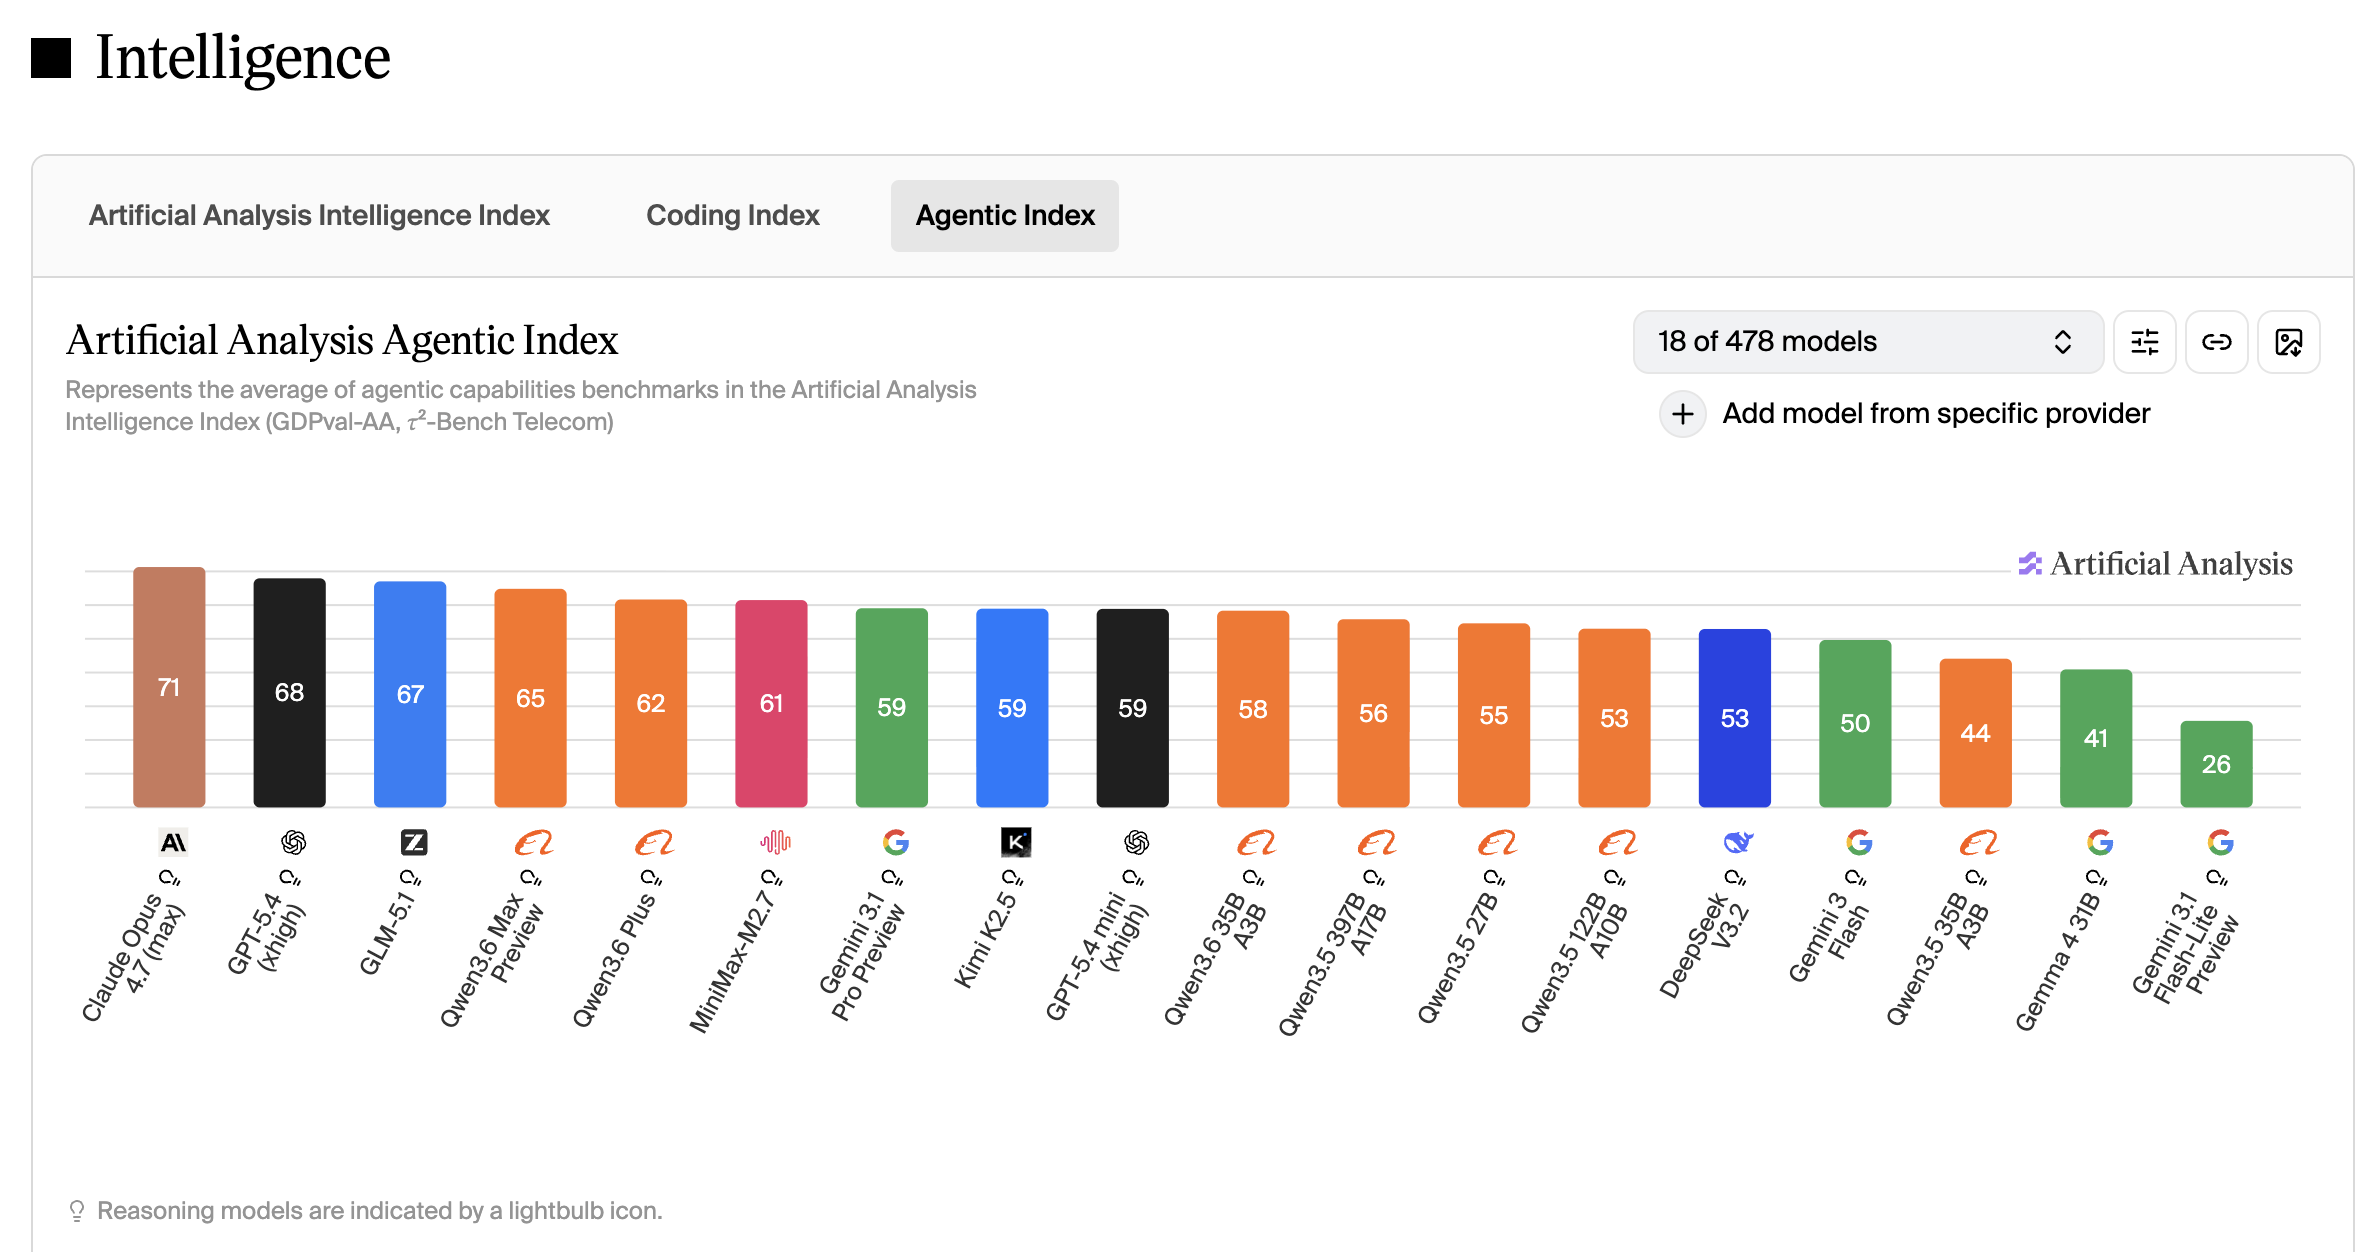
Task: Click the copy link icon
Action: (2216, 342)
